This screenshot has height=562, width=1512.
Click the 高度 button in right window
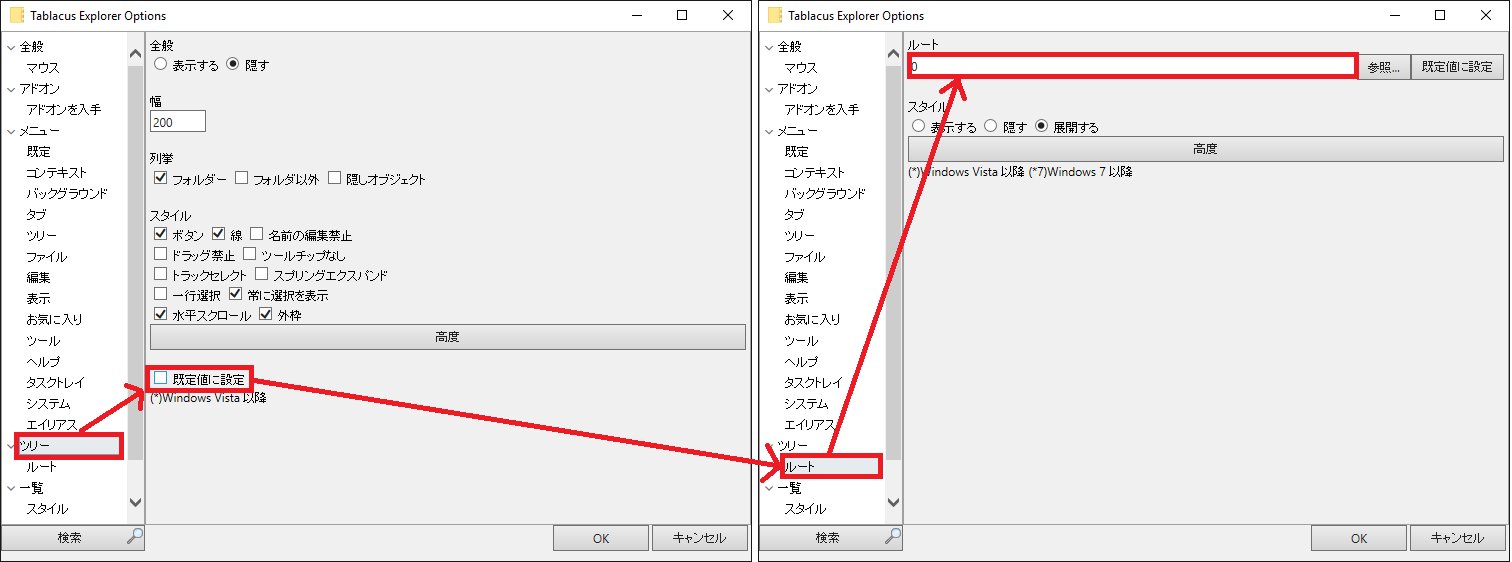[1206, 149]
